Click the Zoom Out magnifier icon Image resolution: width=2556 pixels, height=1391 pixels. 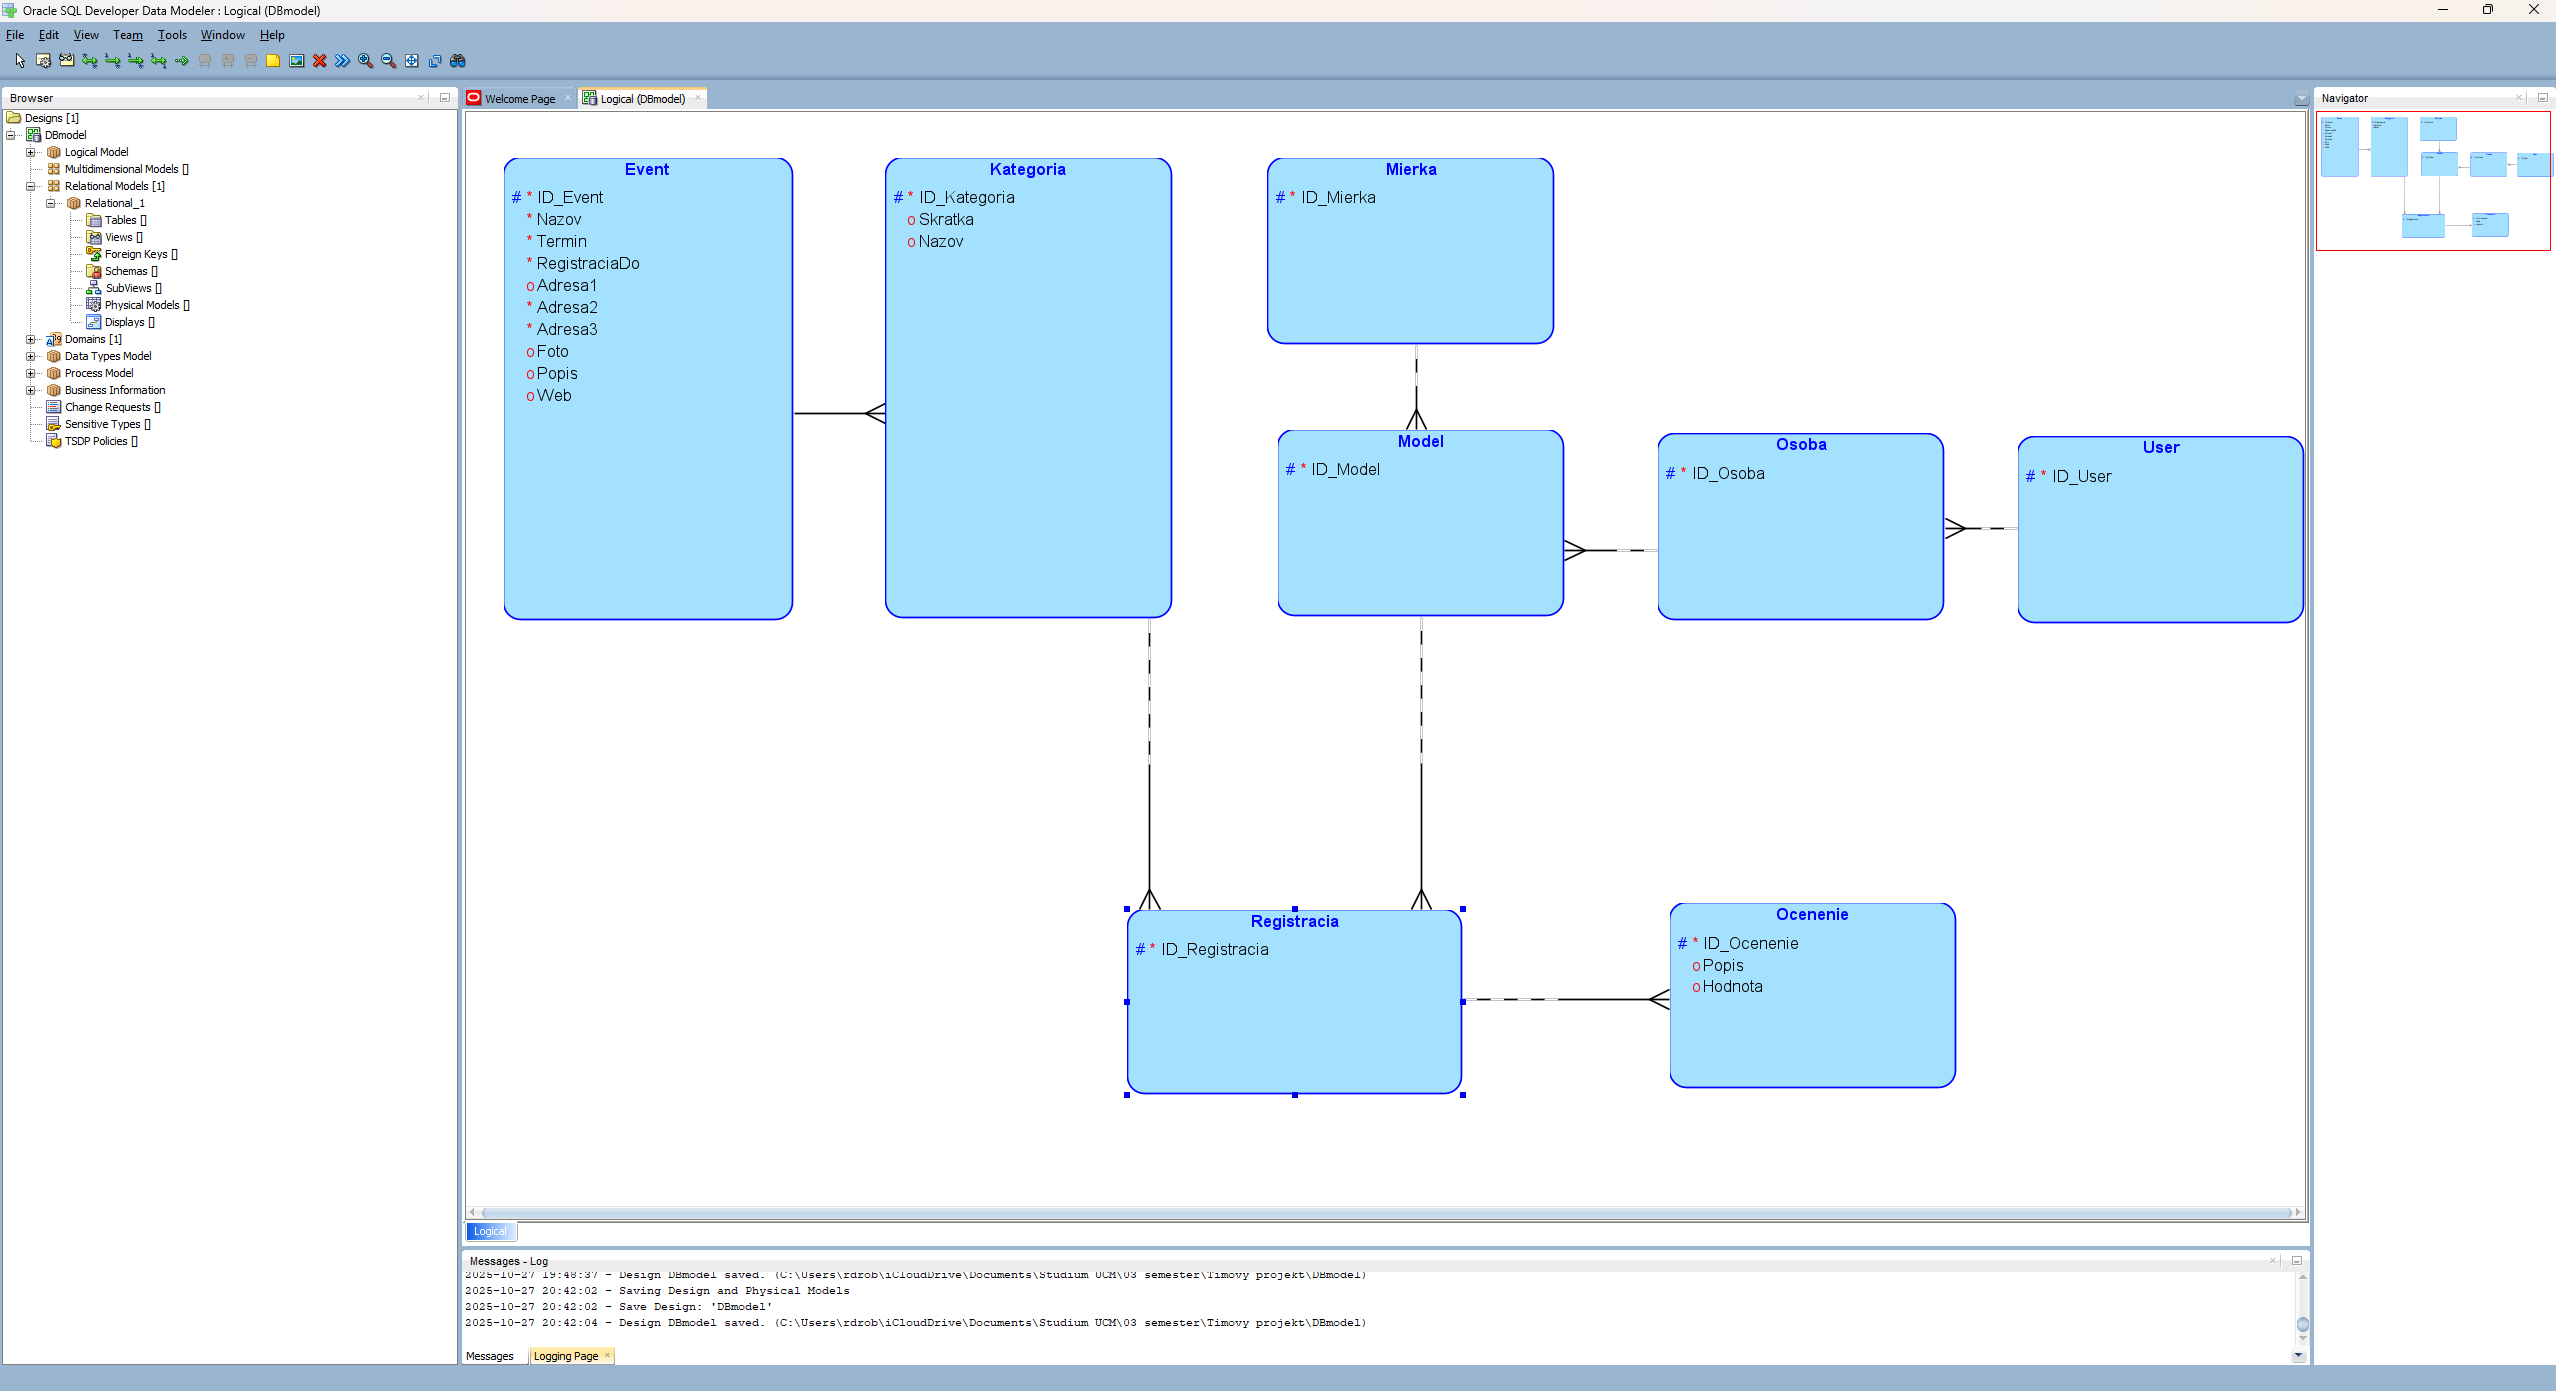coord(389,61)
